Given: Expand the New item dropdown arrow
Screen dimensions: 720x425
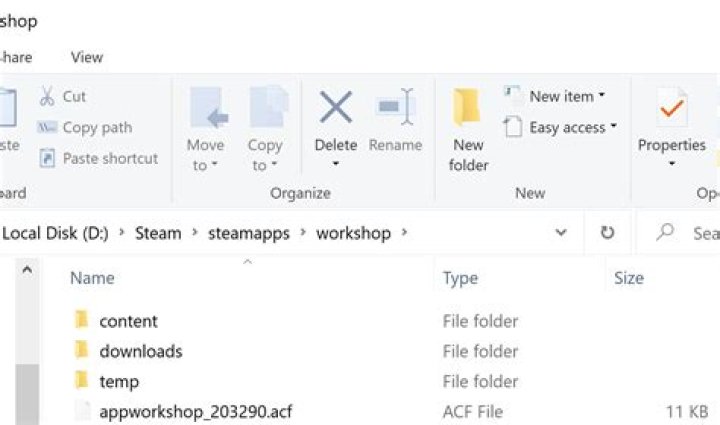Looking at the screenshot, I should [602, 95].
